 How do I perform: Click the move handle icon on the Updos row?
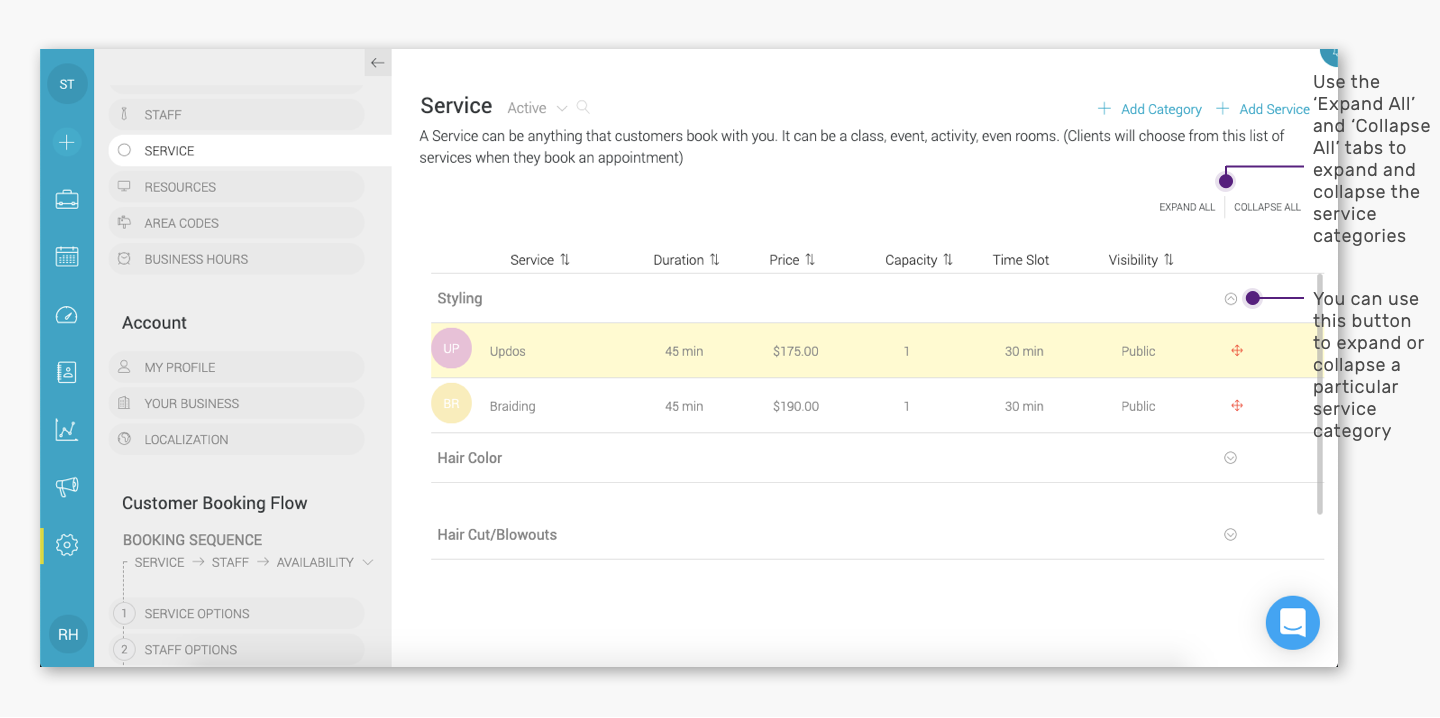click(1237, 351)
